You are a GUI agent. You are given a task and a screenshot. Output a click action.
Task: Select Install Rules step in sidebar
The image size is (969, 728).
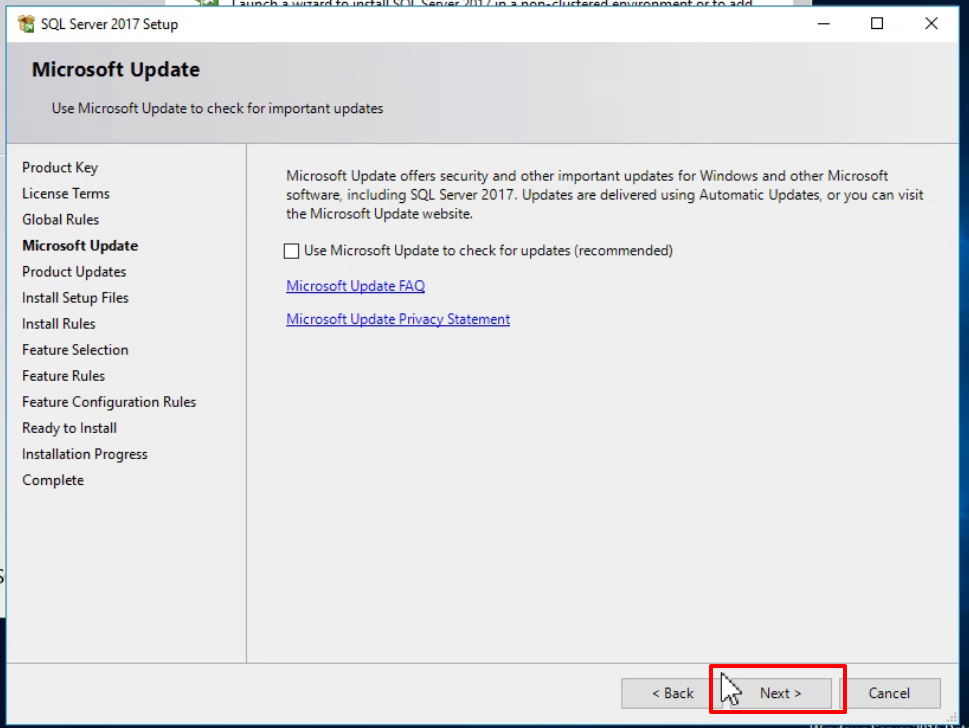coord(59,324)
